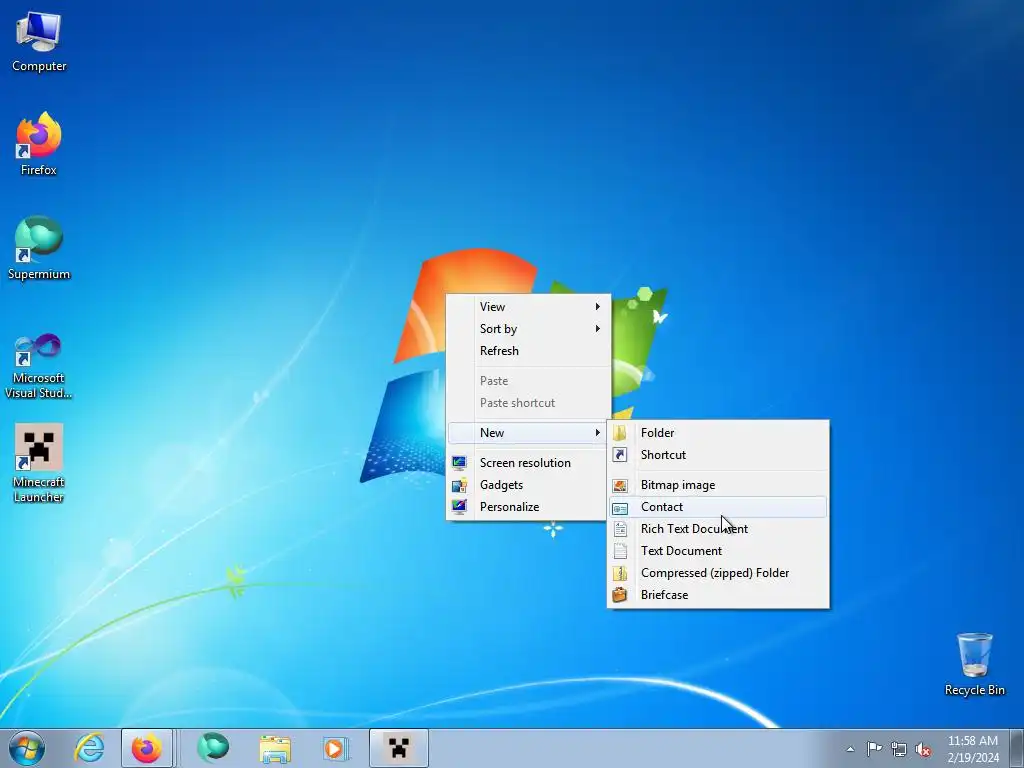Open Windows Explorer from the taskbar
This screenshot has height=768, width=1024.
click(x=275, y=748)
